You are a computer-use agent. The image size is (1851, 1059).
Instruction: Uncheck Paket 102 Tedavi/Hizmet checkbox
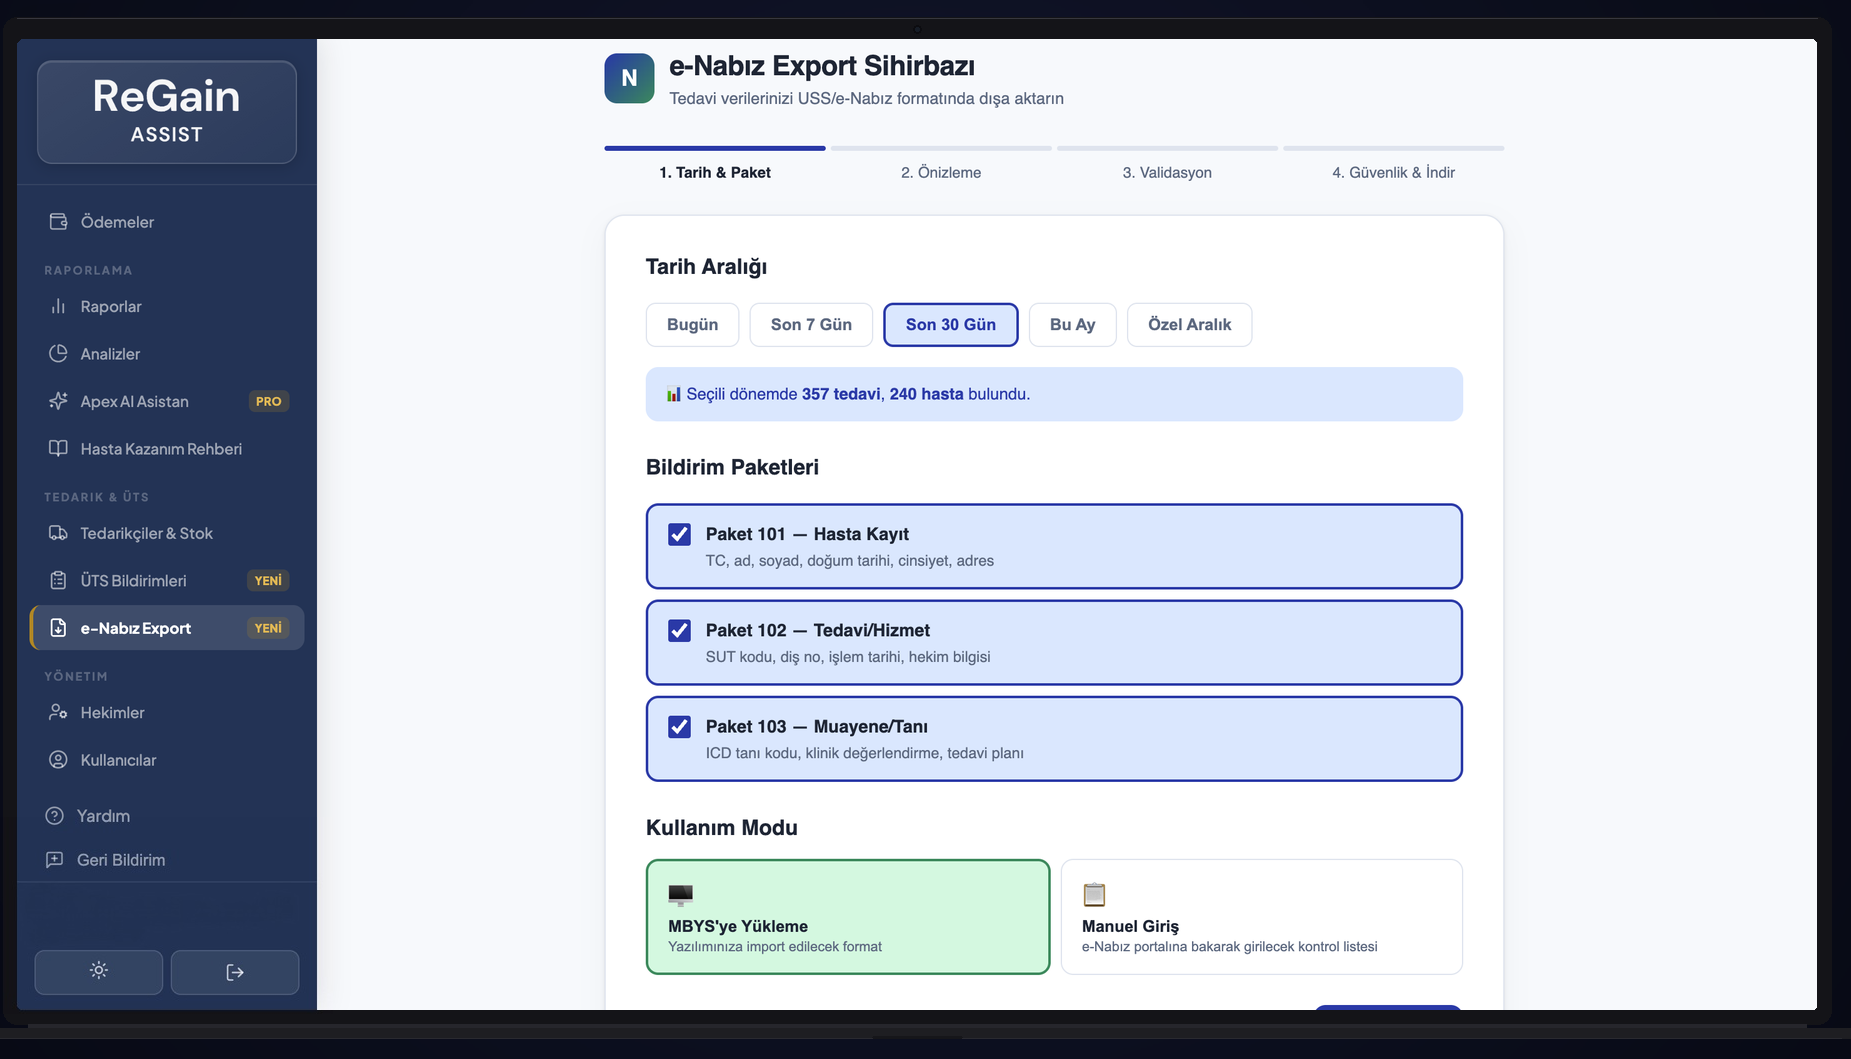pyautogui.click(x=679, y=631)
